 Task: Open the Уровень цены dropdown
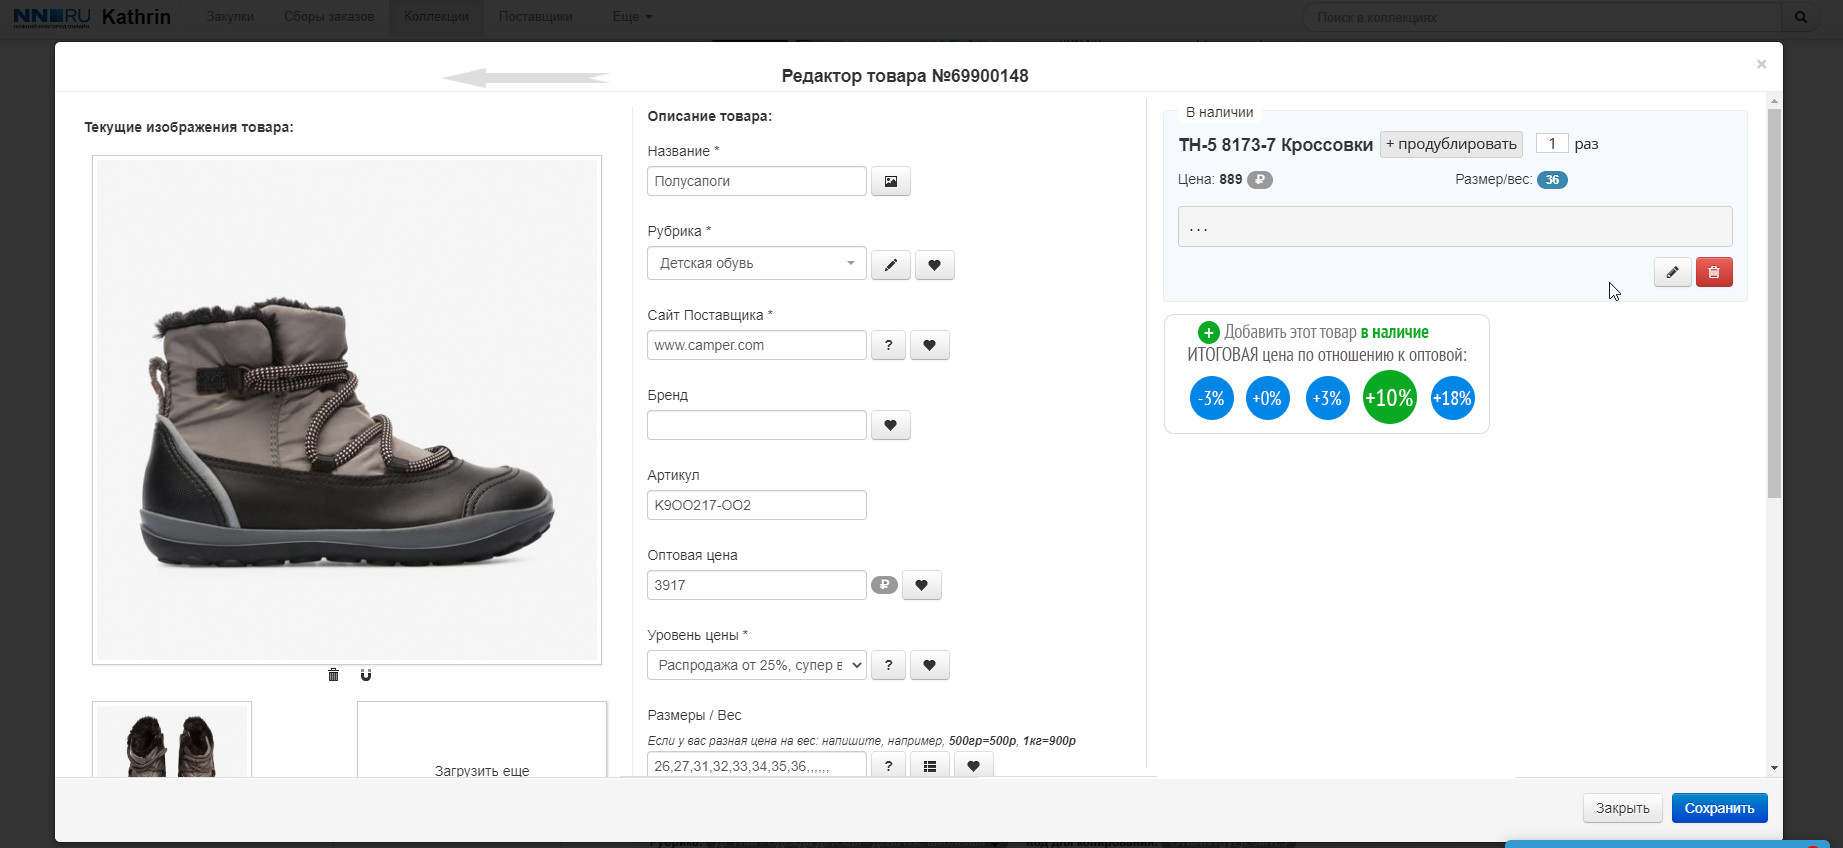click(756, 665)
